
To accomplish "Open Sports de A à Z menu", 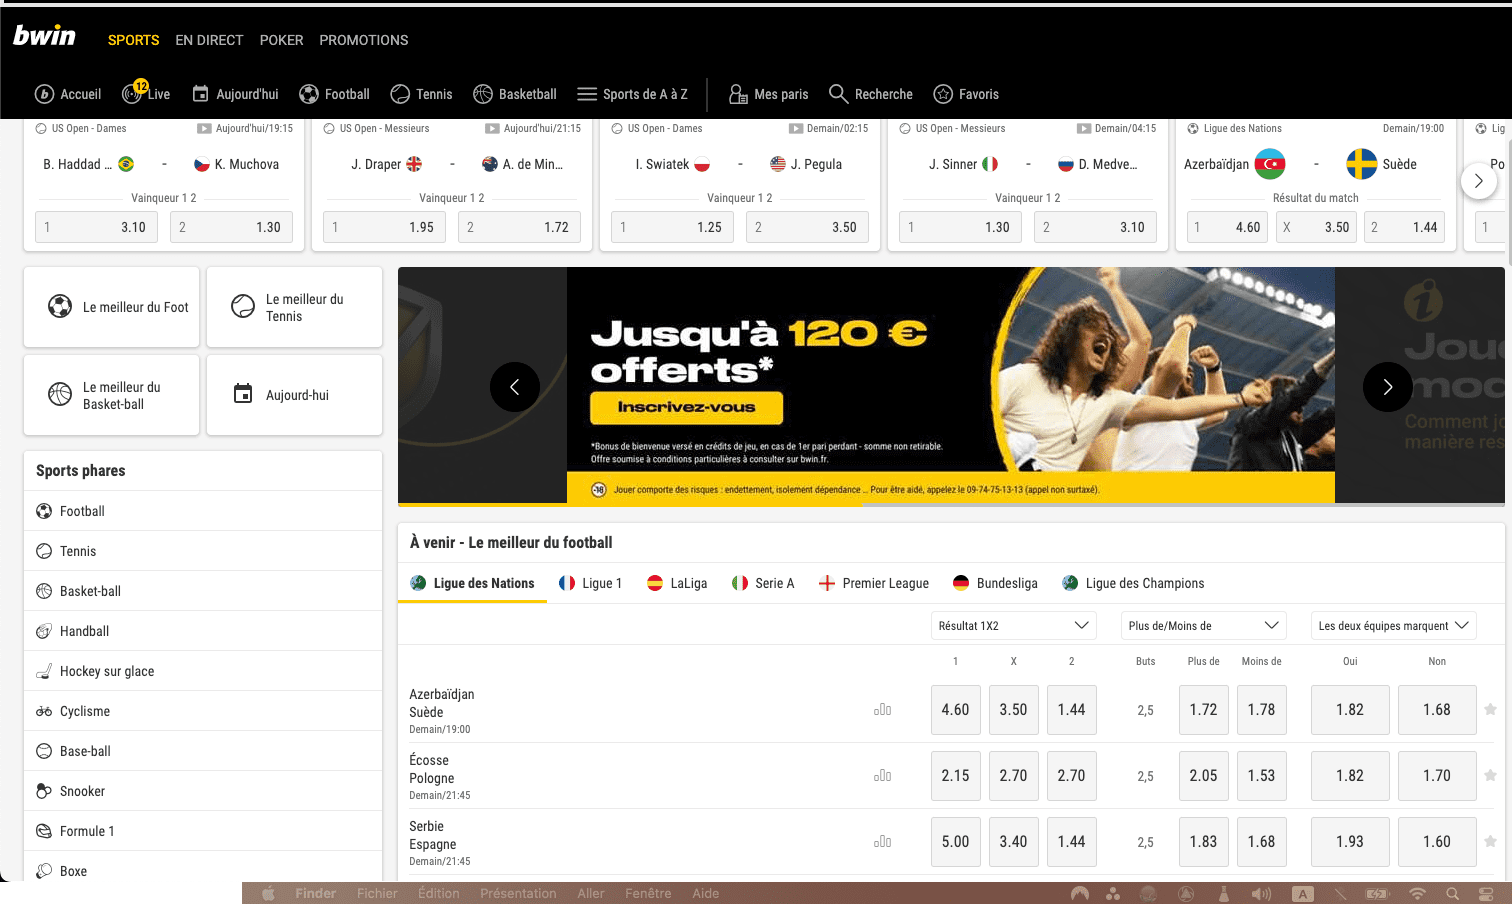I will tap(632, 94).
